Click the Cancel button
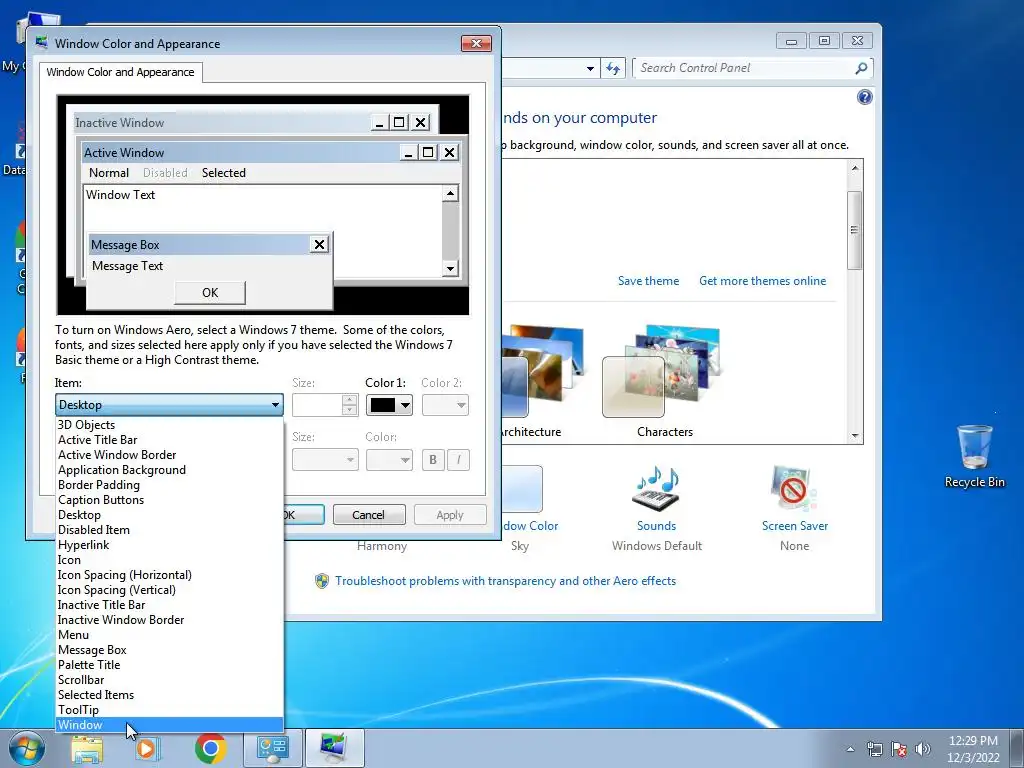The image size is (1024, 768). tap(368, 515)
